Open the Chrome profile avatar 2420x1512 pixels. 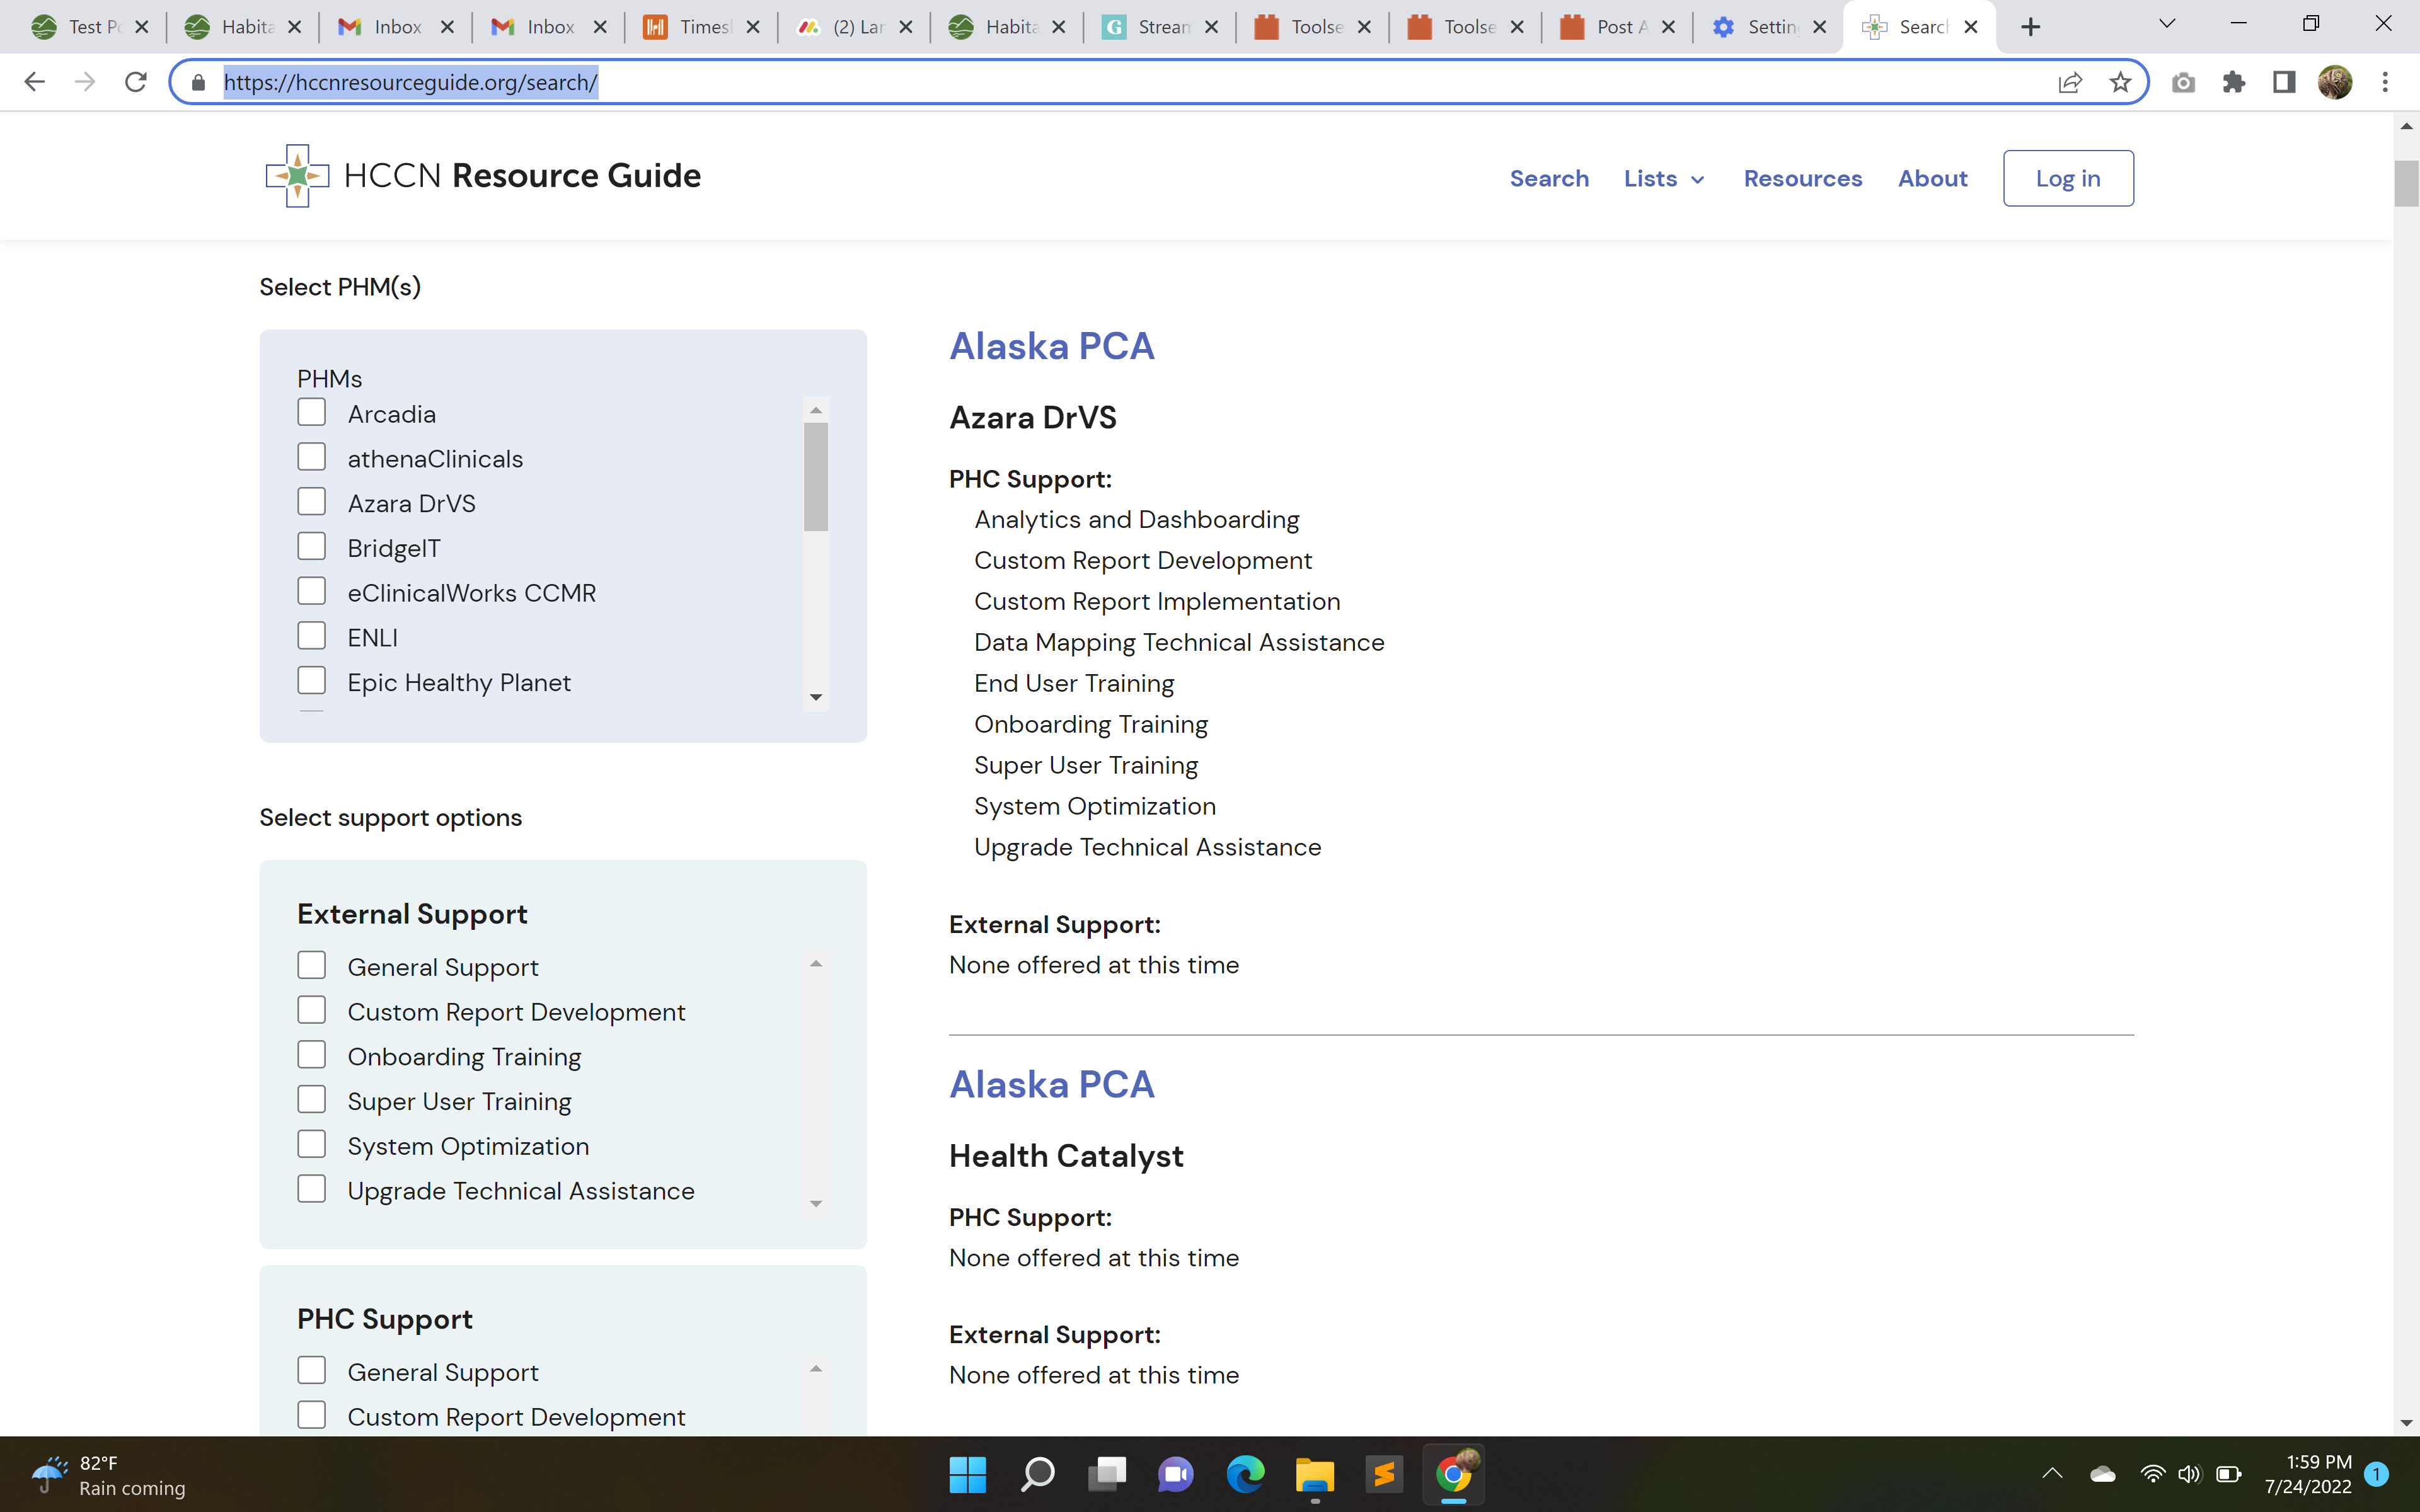[x=2335, y=82]
